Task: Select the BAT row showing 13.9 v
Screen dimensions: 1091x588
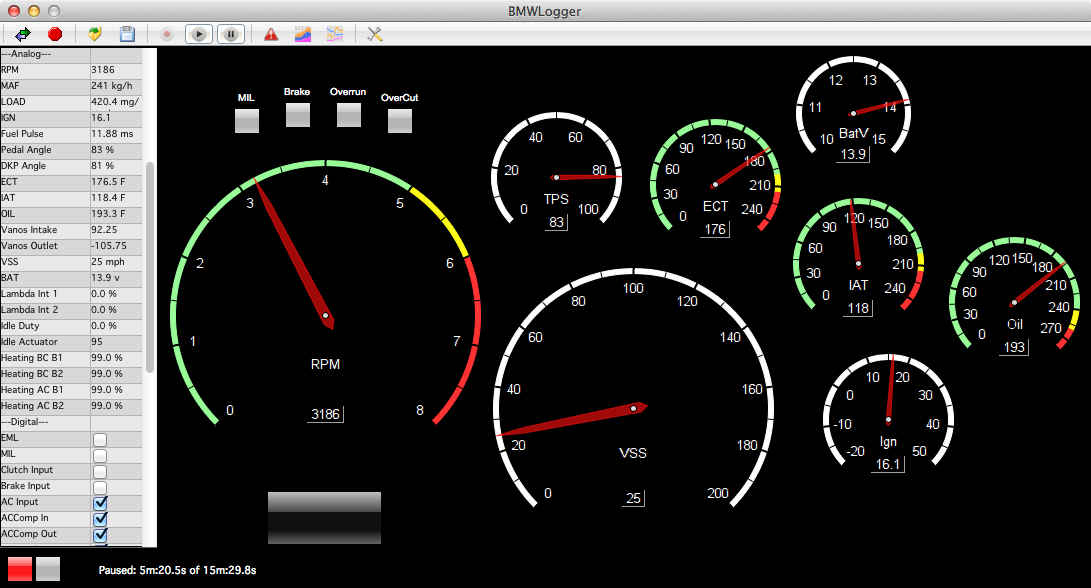Action: (71, 278)
